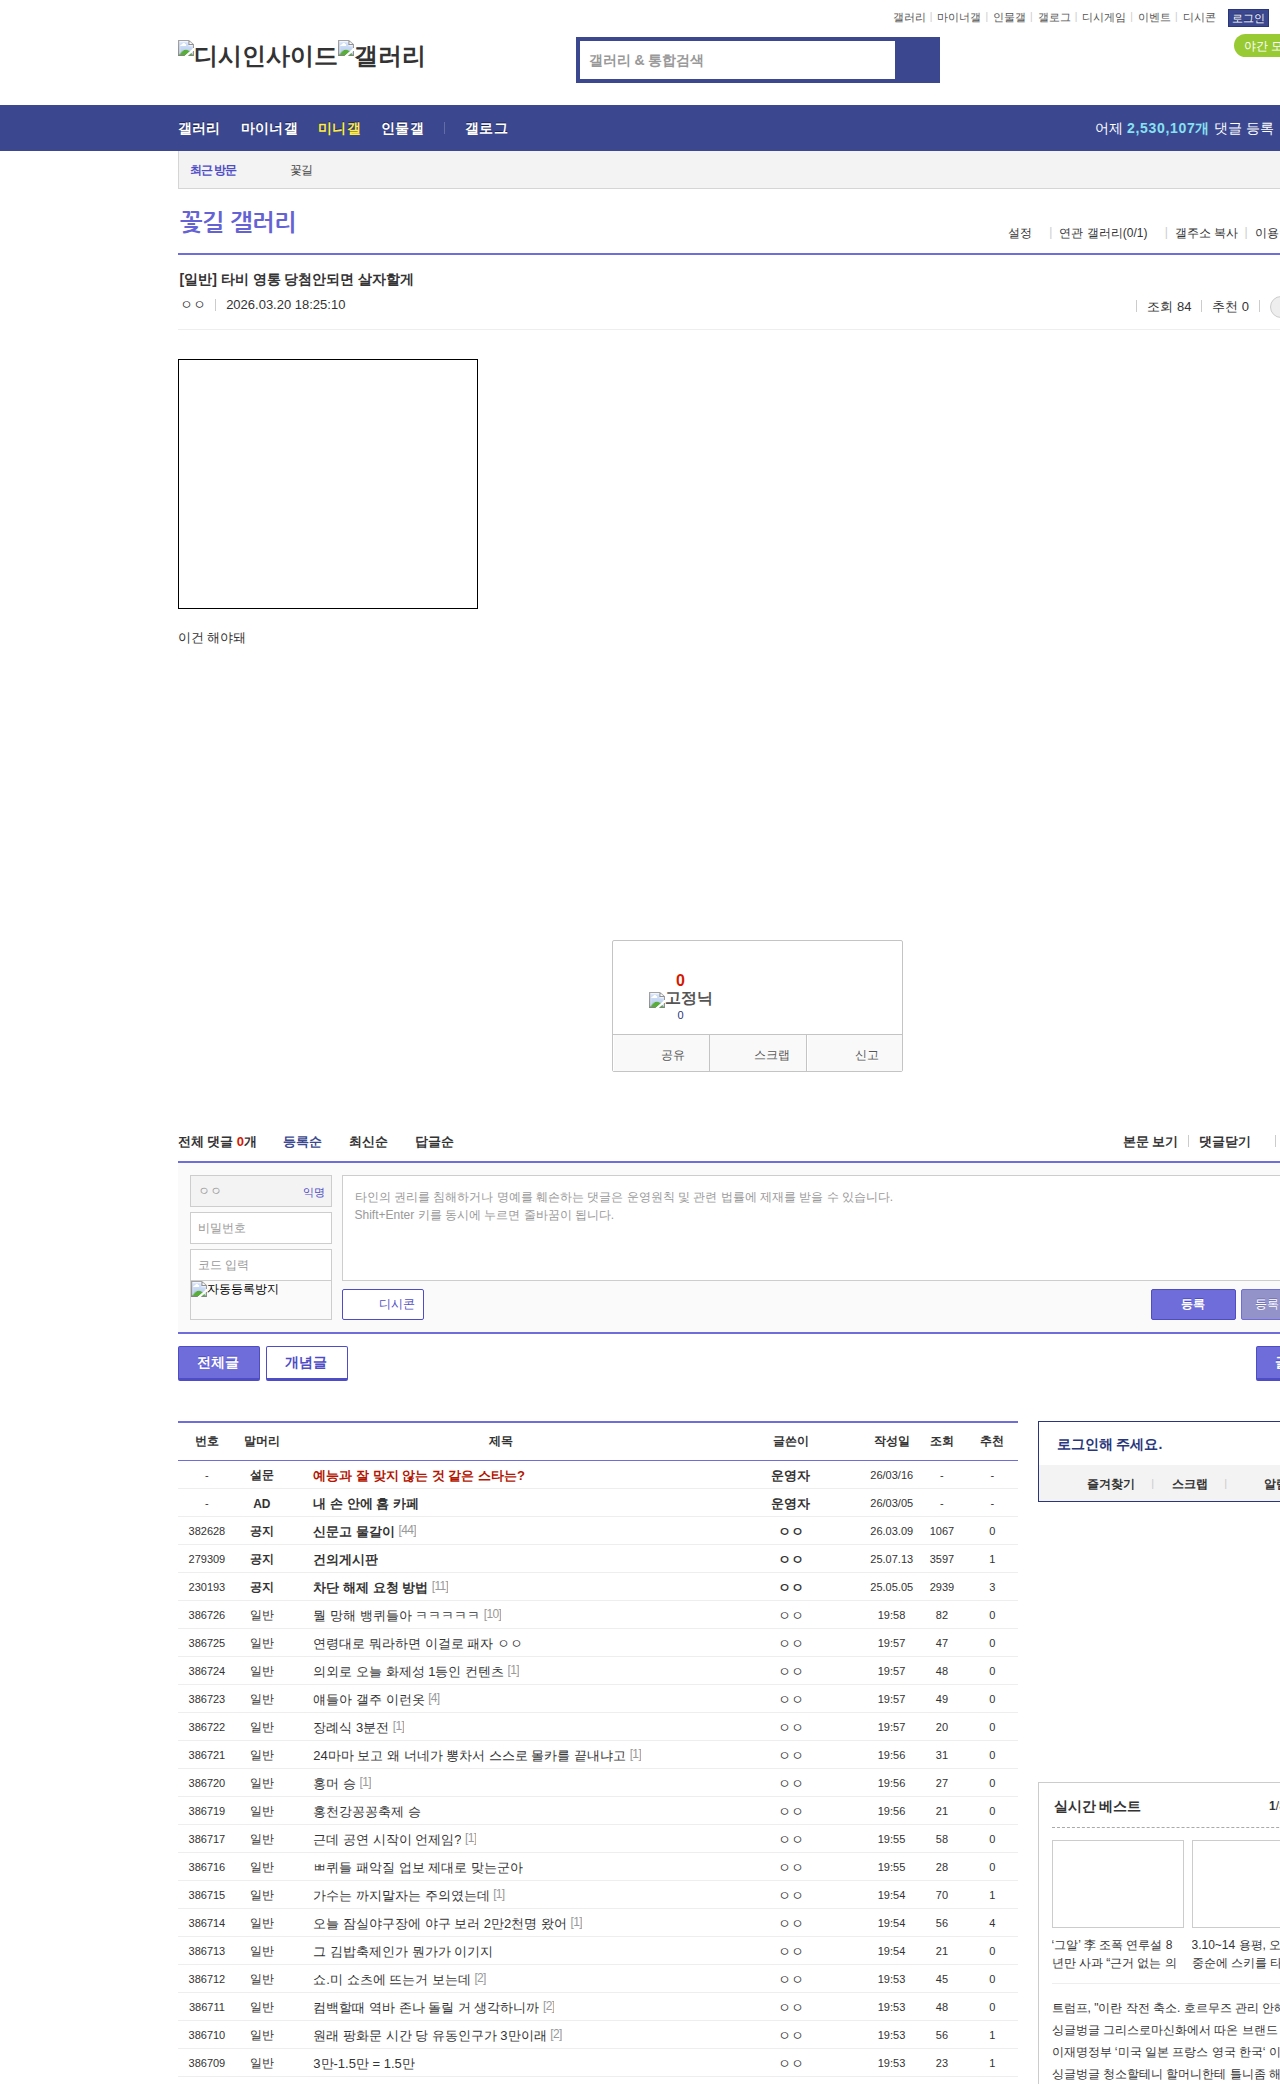The height and width of the screenshot is (2084, 1280).
Task: Click 공유 to share the post
Action: pyautogui.click(x=672, y=1055)
